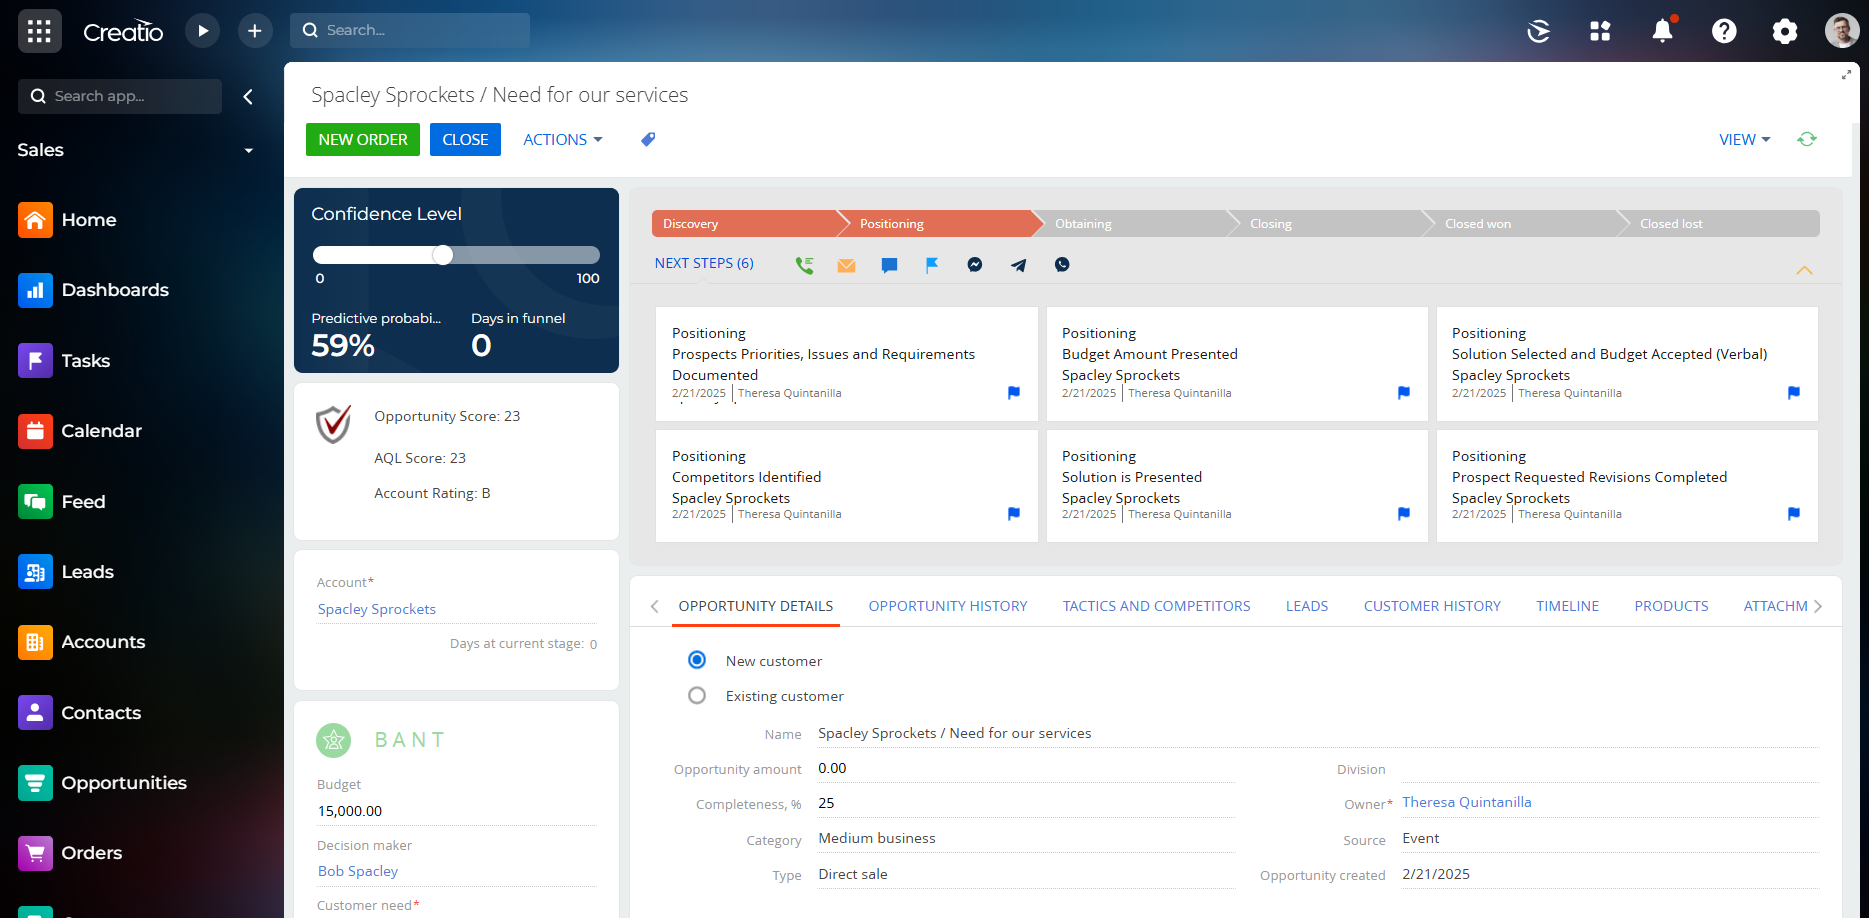Click the New Order button

tap(363, 140)
